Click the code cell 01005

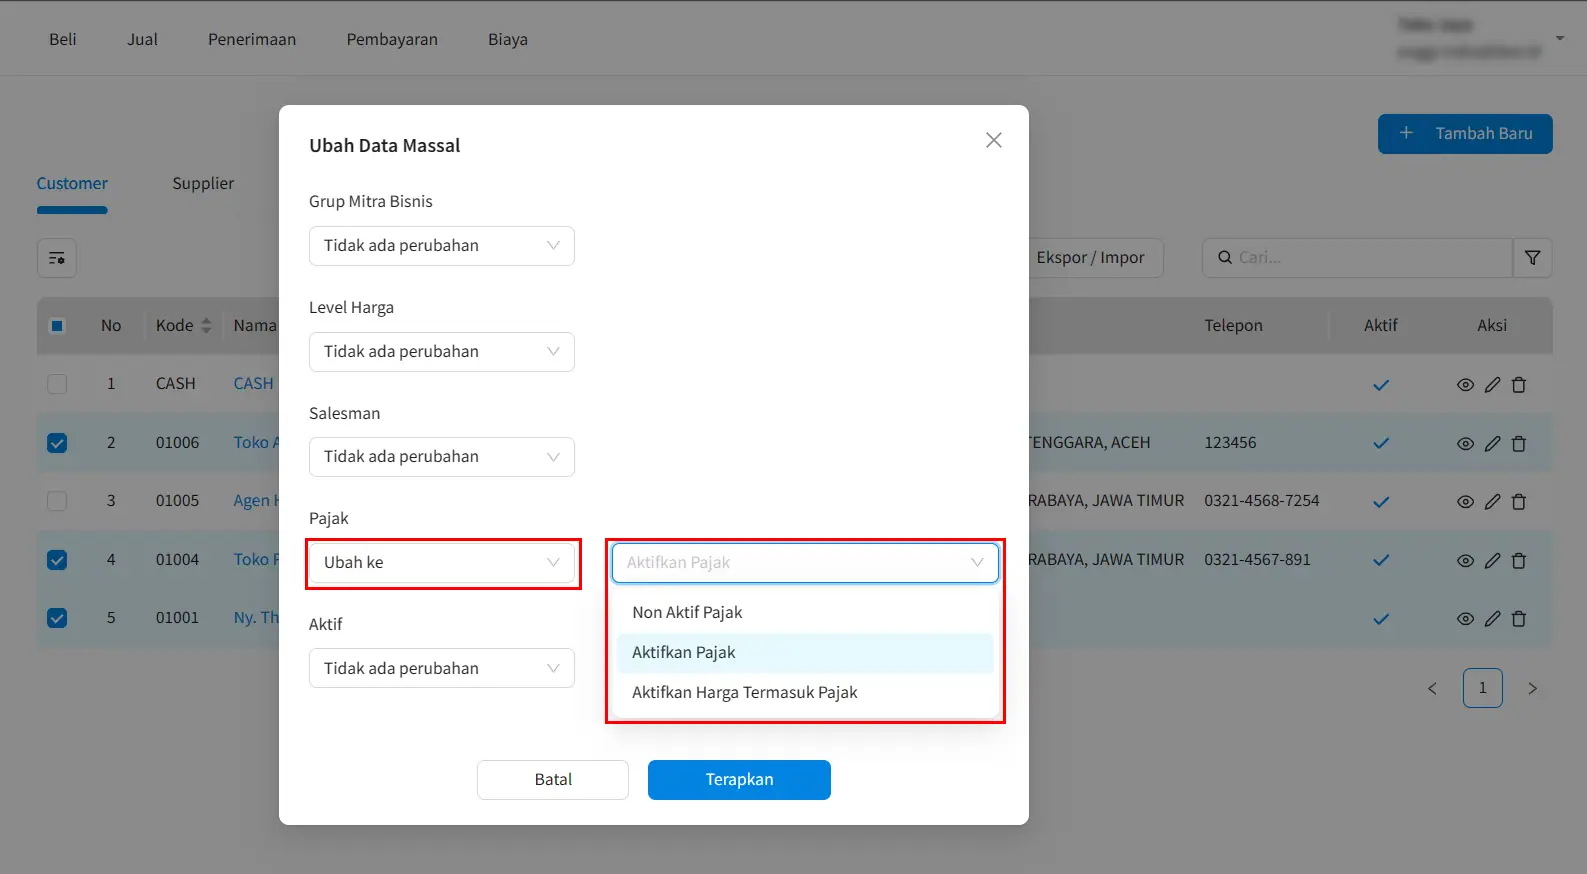point(177,500)
